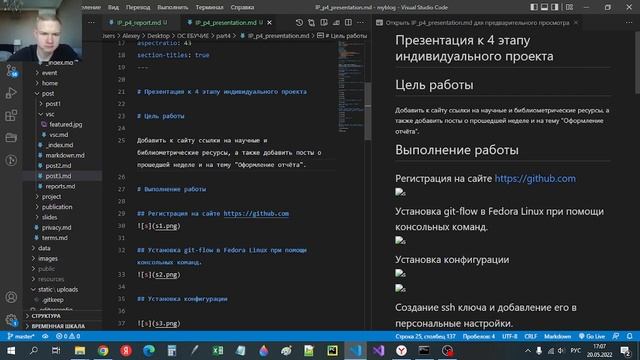The height and width of the screenshot is (360, 640).
Task: Toggle secondary sidebar layout icon
Action: click(555, 7)
